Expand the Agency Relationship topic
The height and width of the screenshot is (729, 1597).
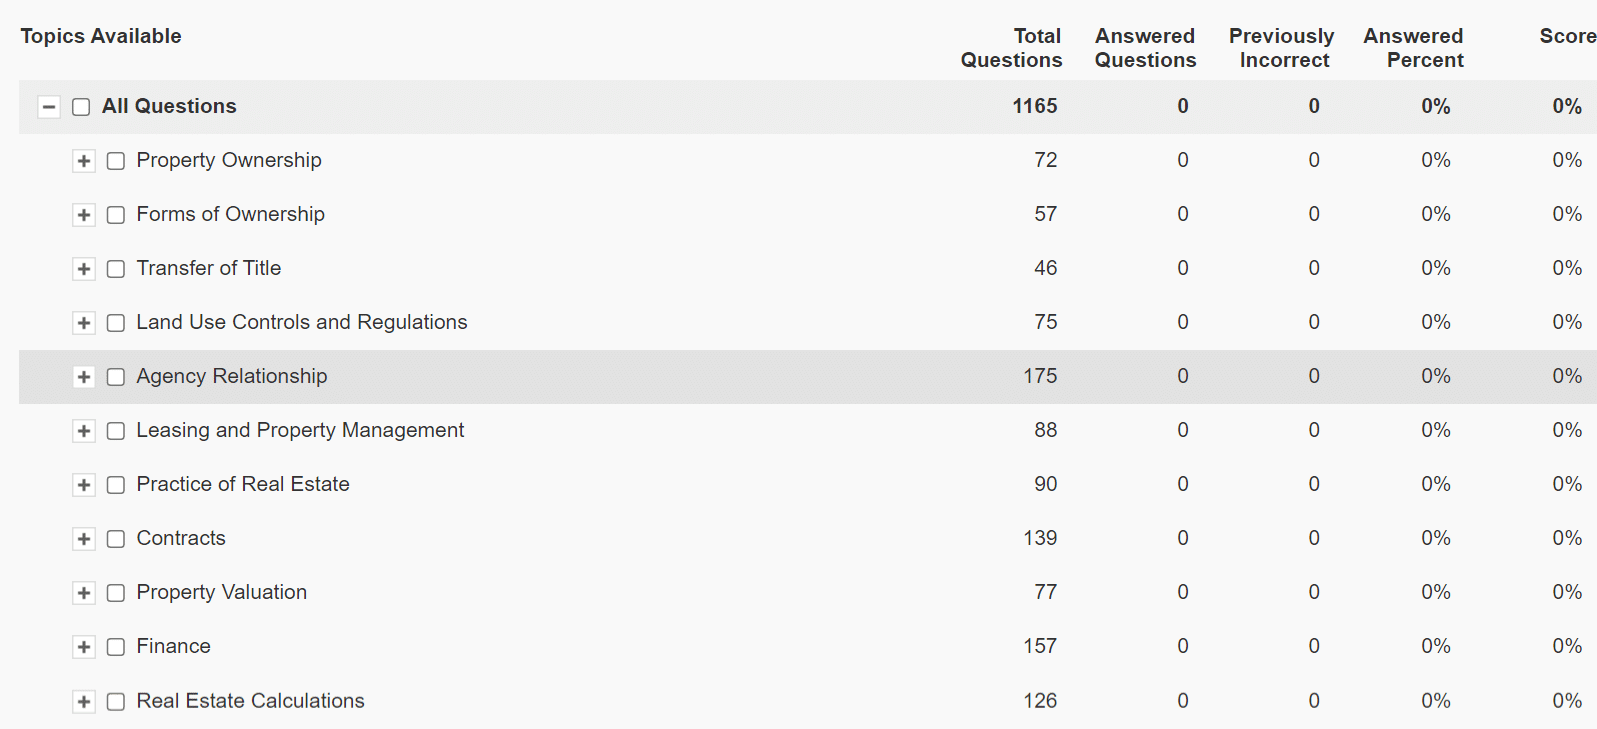click(84, 377)
